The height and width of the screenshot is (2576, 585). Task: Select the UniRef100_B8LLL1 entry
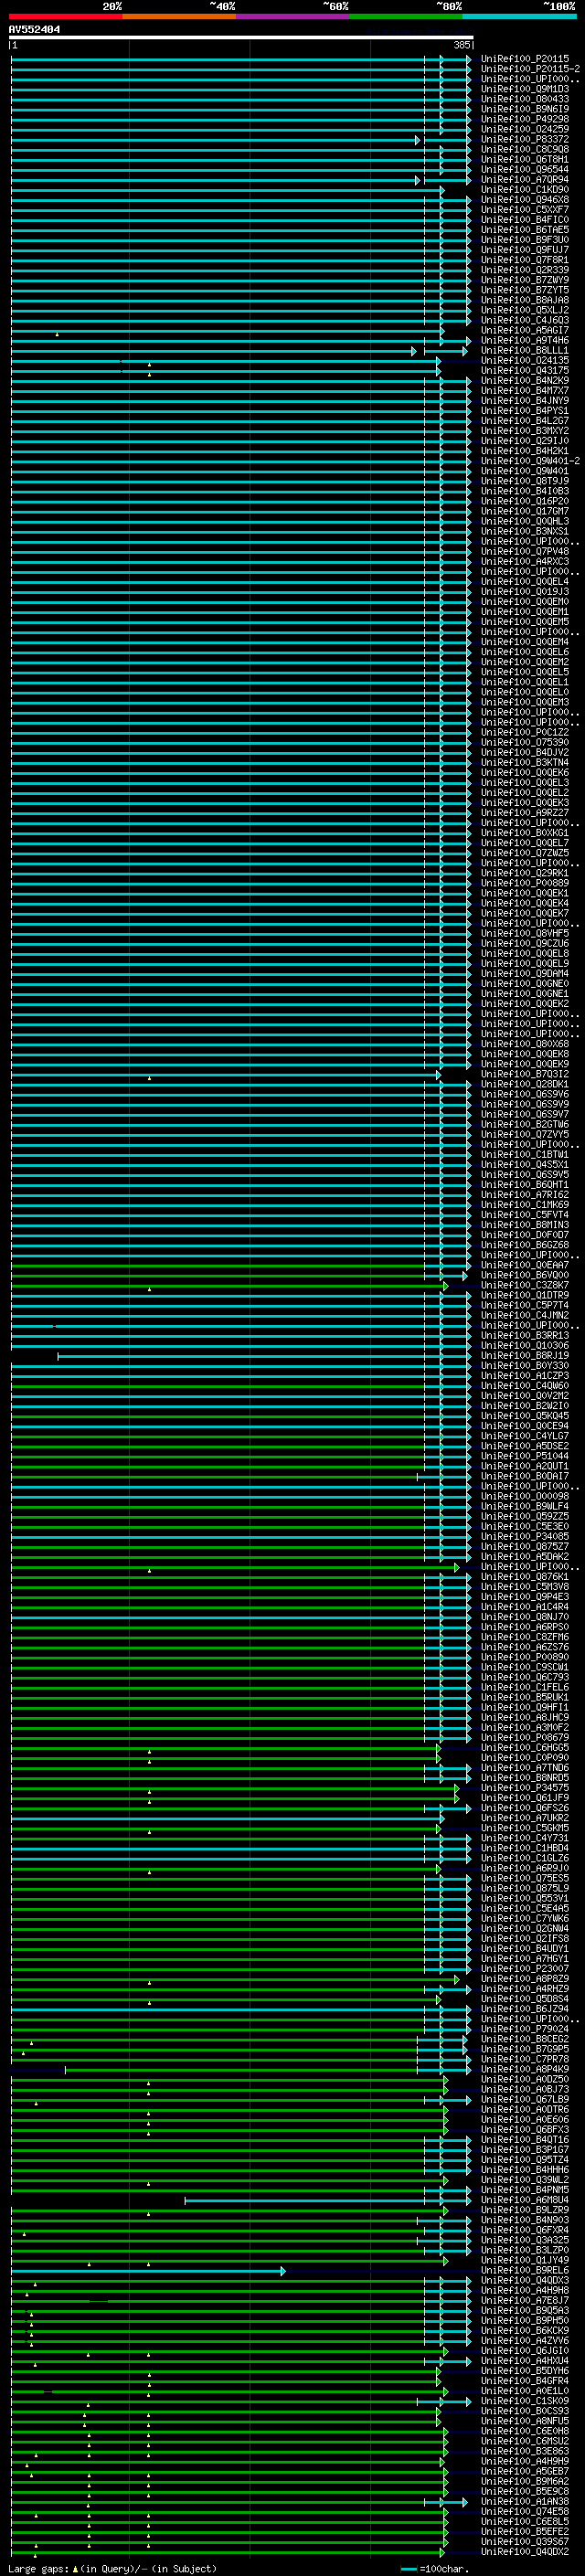coord(525,351)
